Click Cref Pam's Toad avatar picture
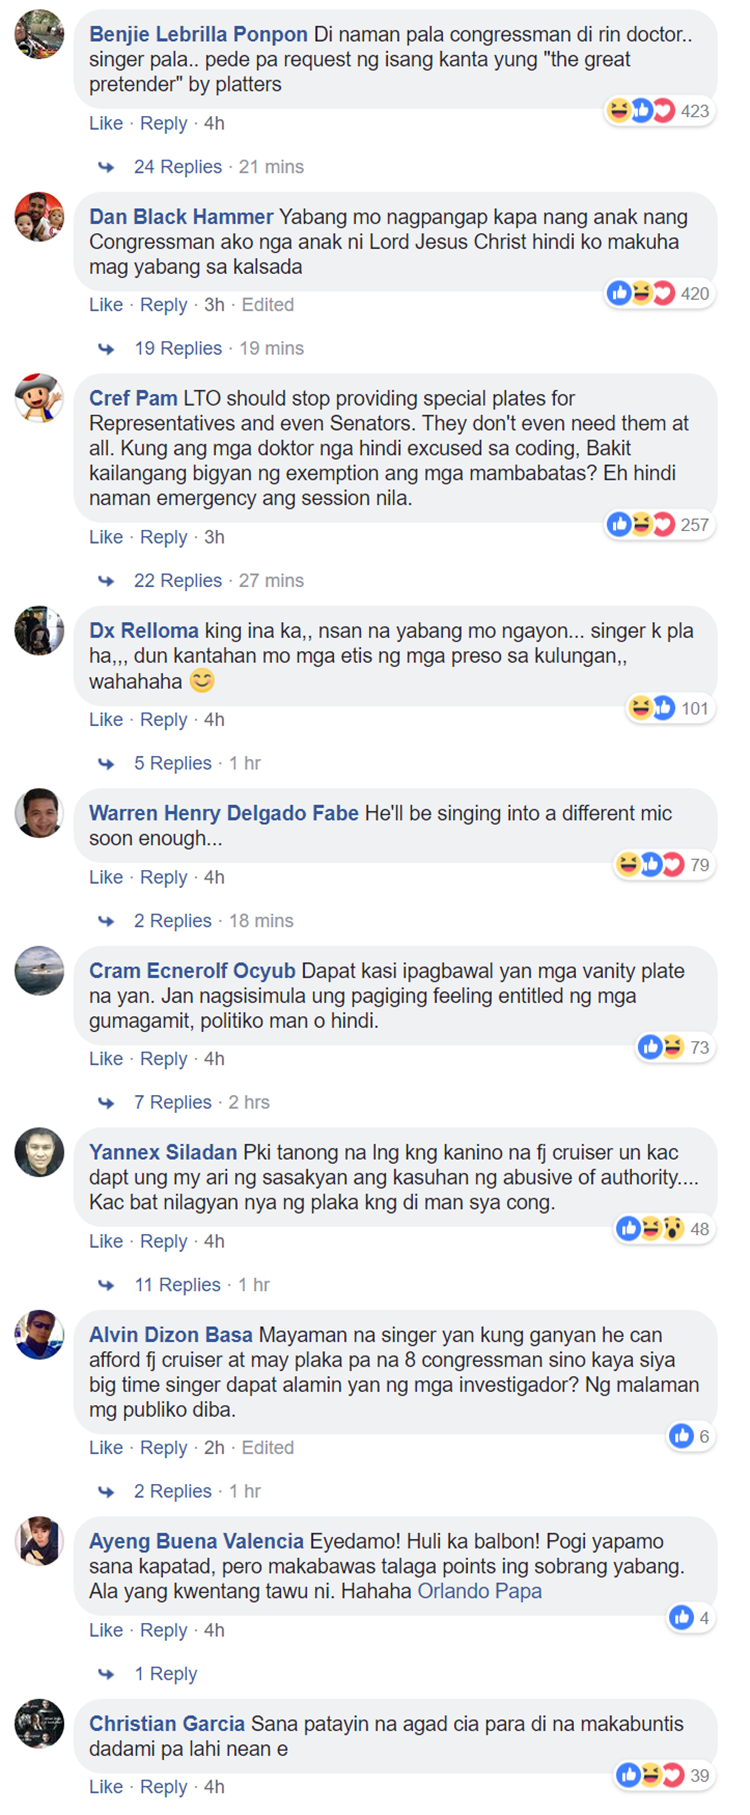750x1815 pixels. [x=39, y=398]
